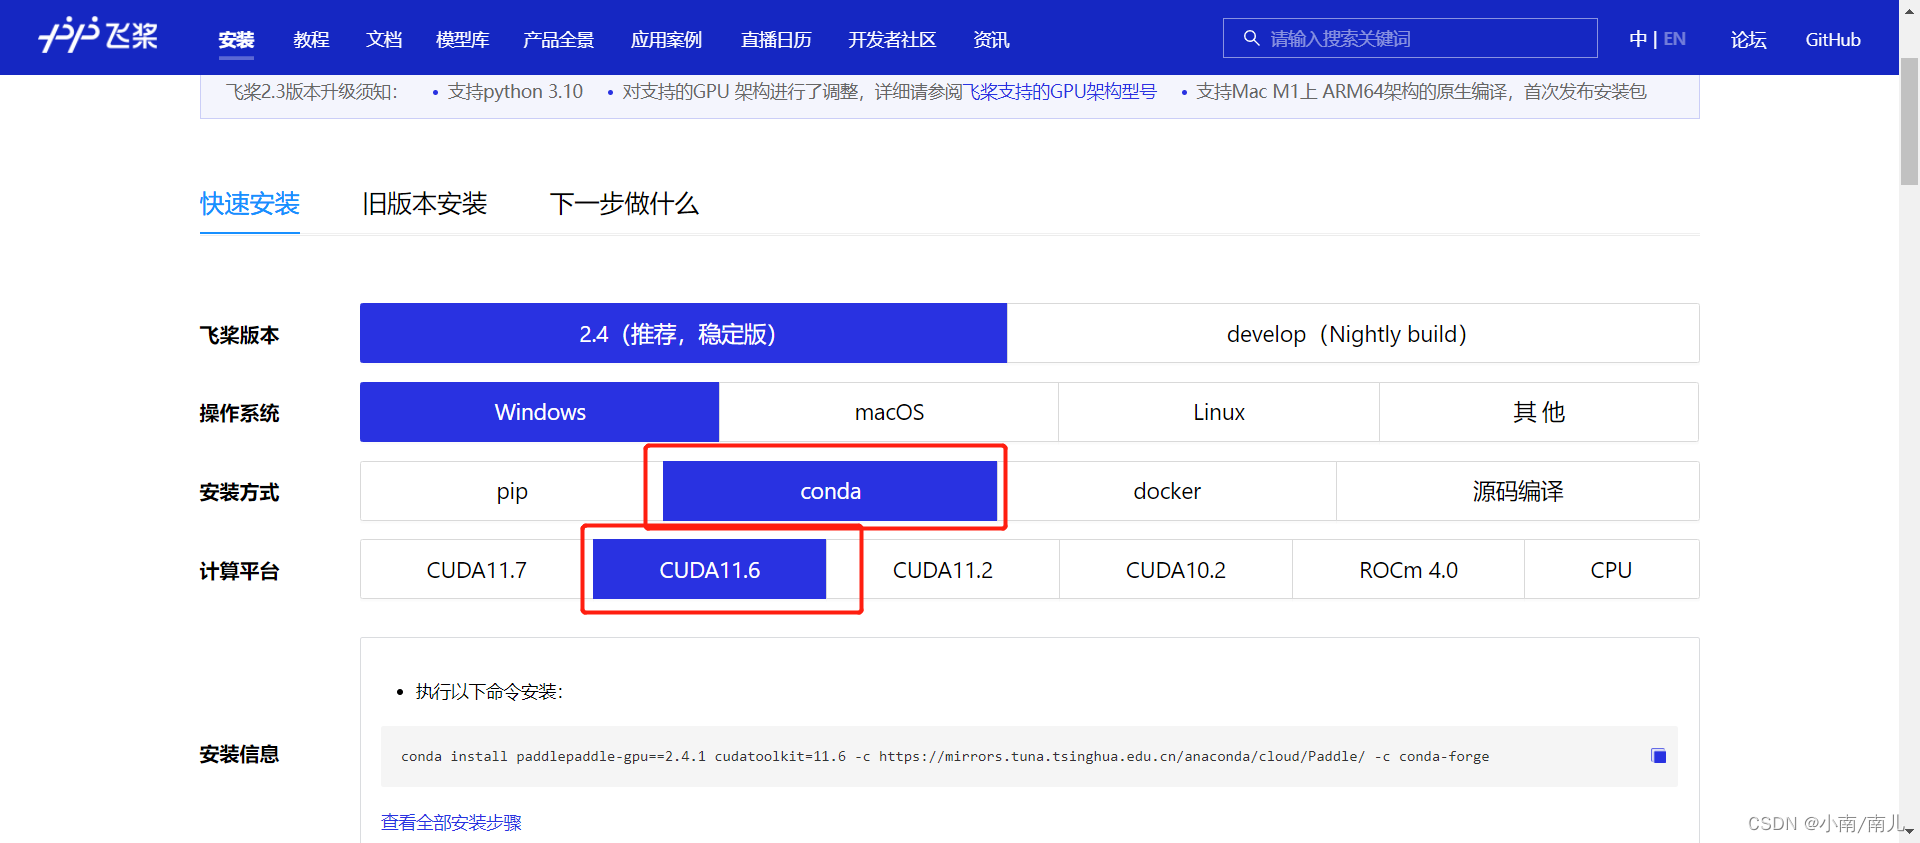
Task: Click the scrollbar down arrow
Action: [1909, 832]
